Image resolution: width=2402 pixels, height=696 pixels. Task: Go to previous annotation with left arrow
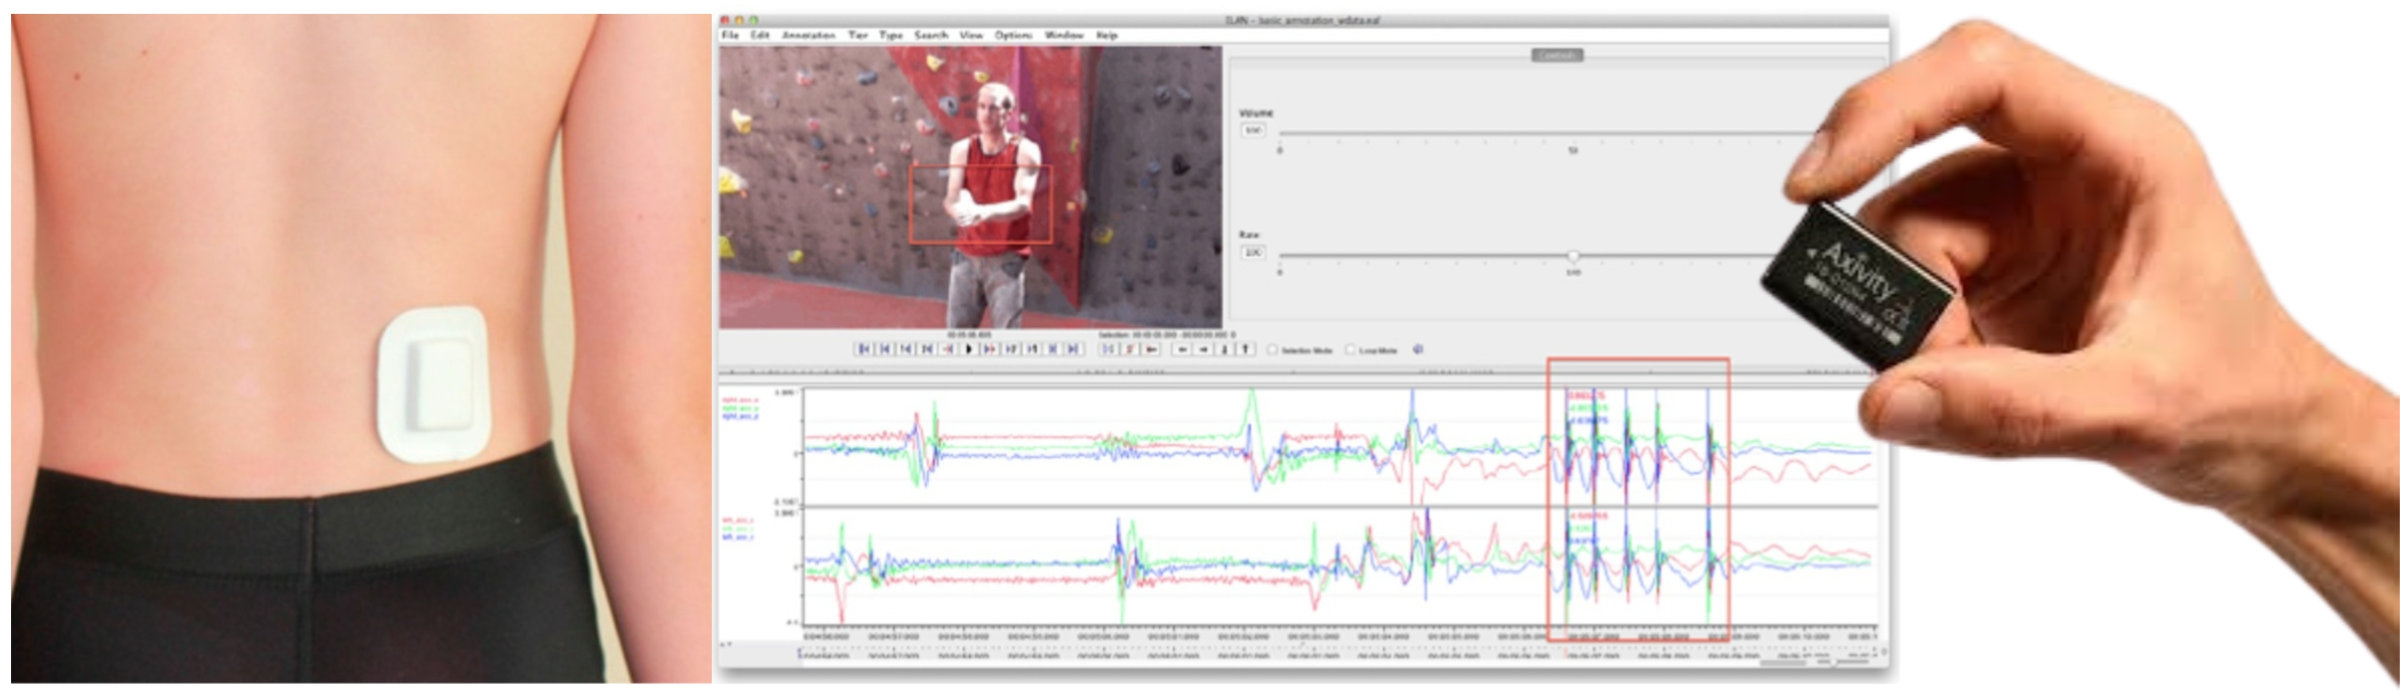pos(1183,349)
